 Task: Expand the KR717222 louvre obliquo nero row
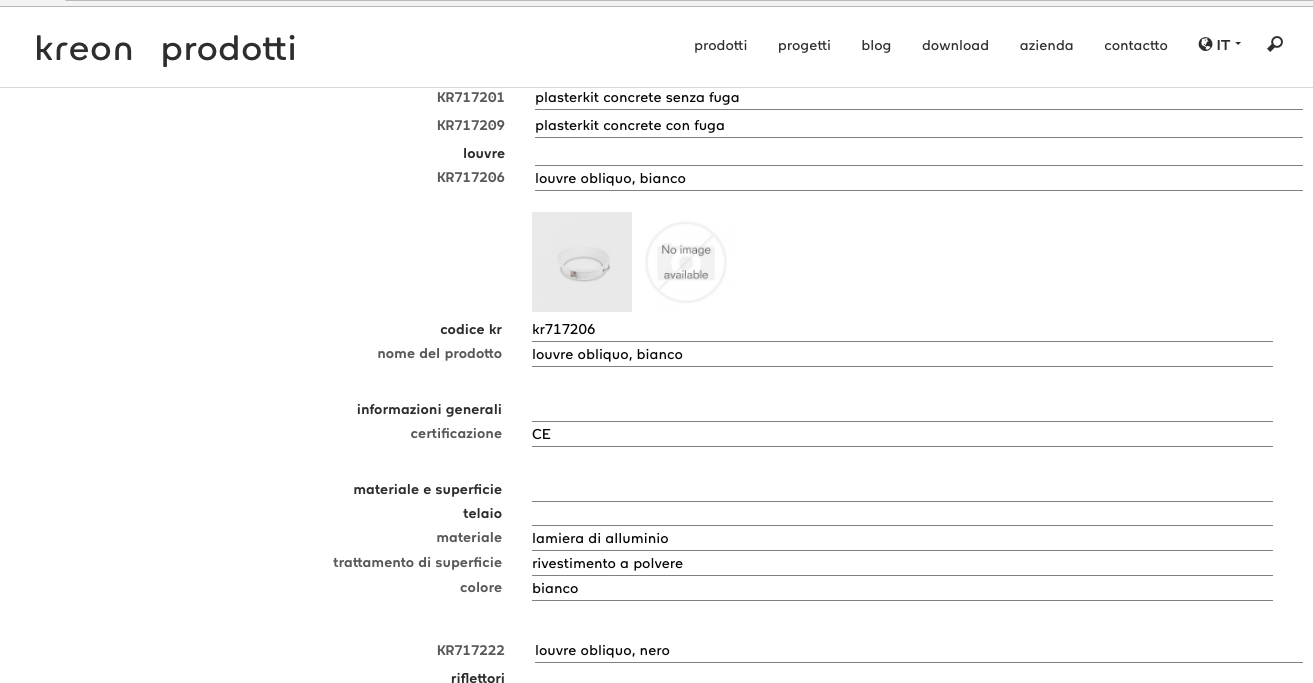(602, 651)
